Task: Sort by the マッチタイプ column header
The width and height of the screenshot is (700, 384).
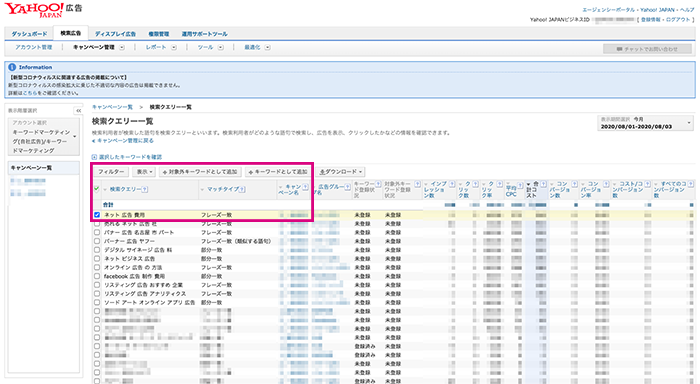Action: [222, 189]
